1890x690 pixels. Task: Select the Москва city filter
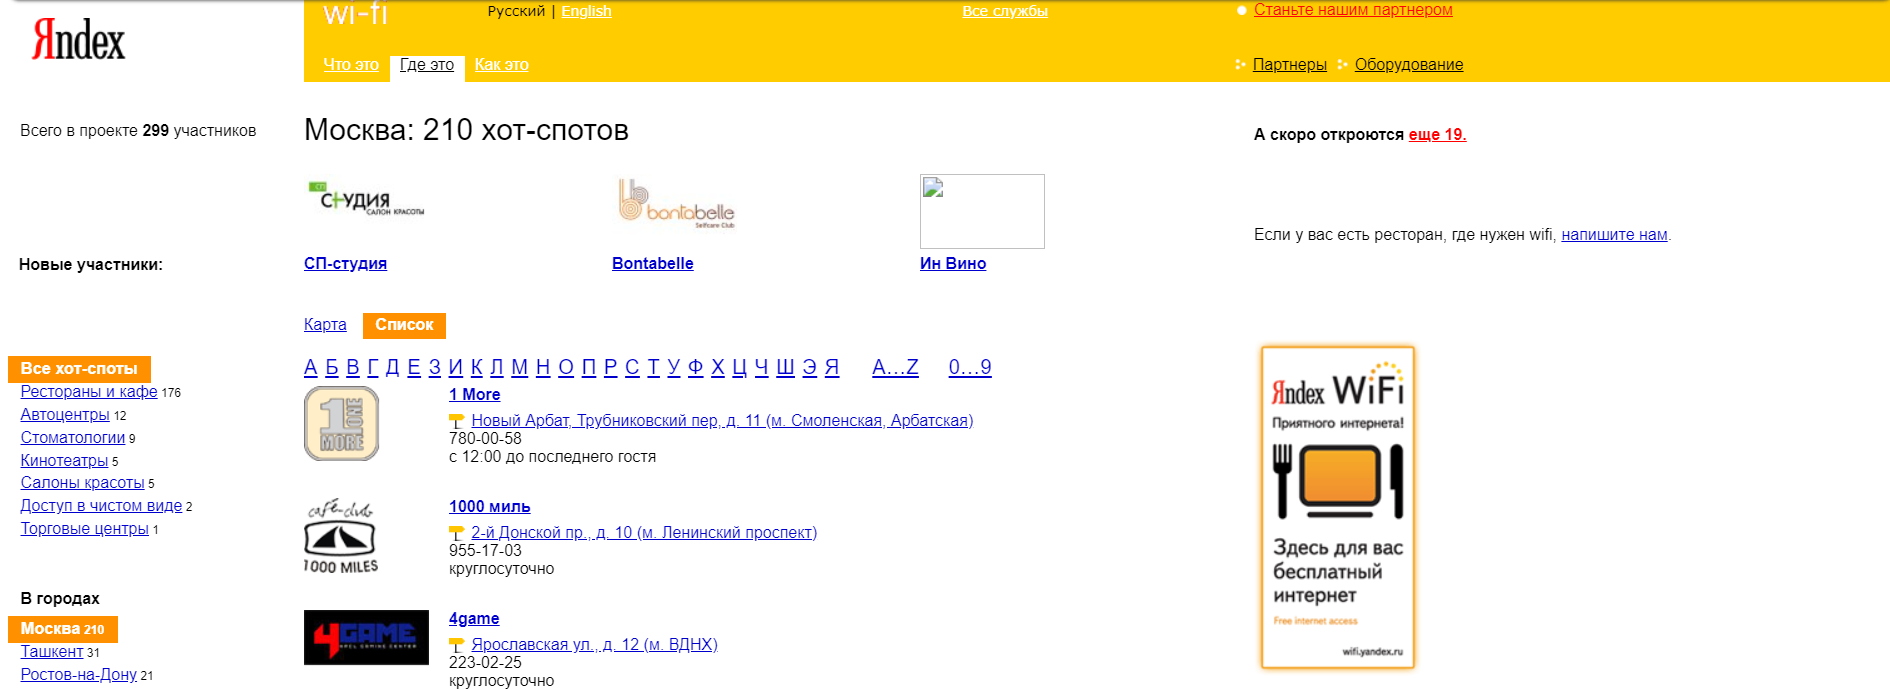click(63, 629)
